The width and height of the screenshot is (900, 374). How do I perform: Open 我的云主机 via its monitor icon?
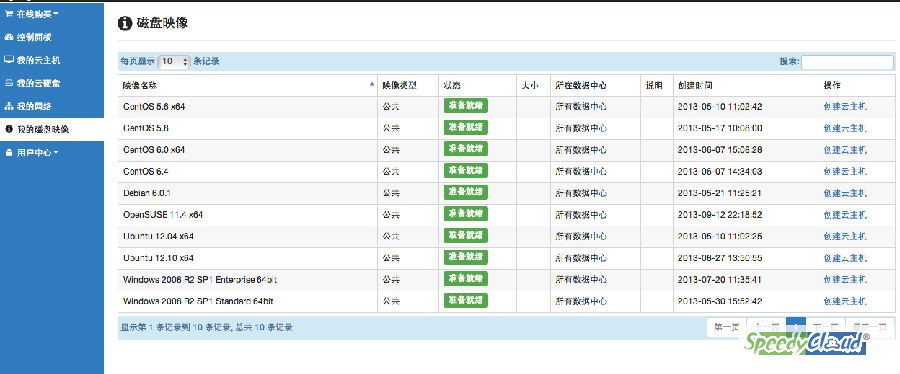click(9, 60)
